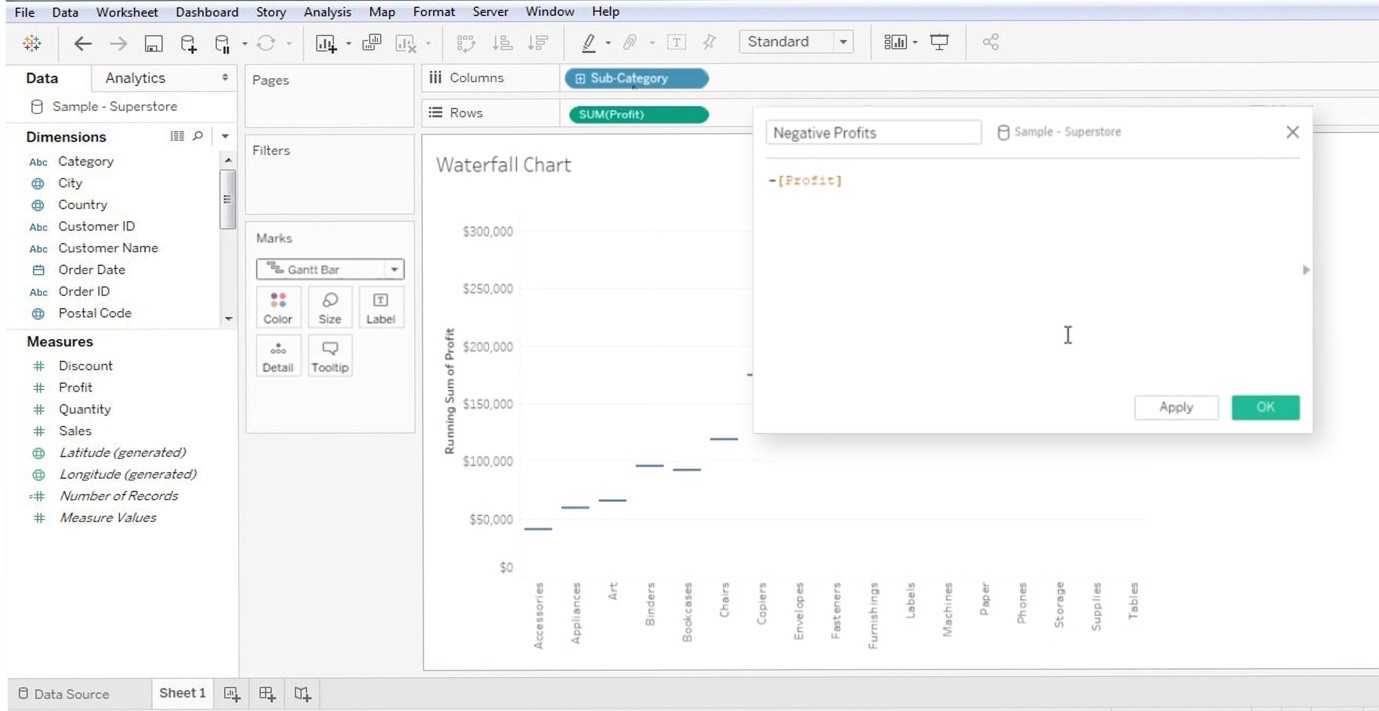Create a new dashboard from bottom bar
Image resolution: width=1379 pixels, height=711 pixels.
click(x=267, y=693)
